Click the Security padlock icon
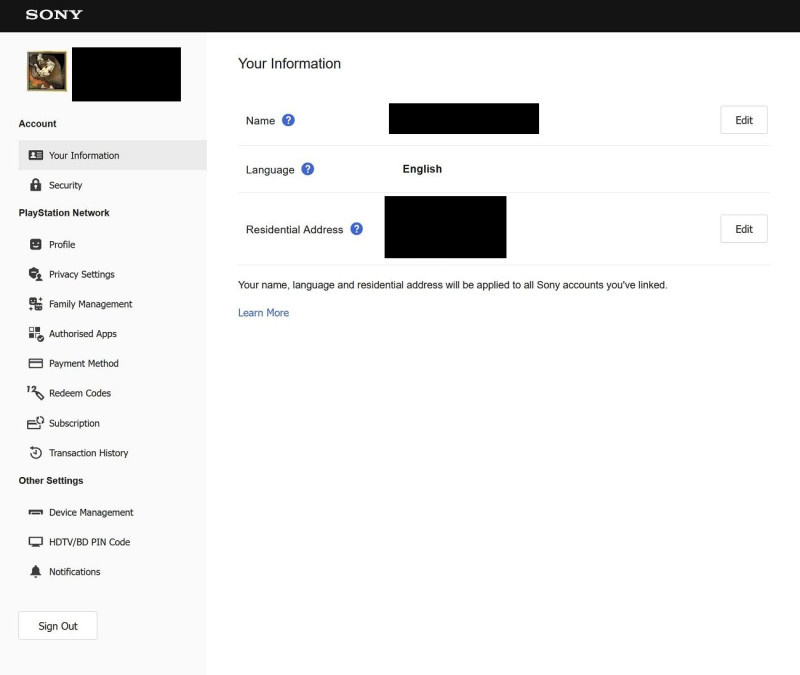The height and width of the screenshot is (675, 800). (35, 185)
